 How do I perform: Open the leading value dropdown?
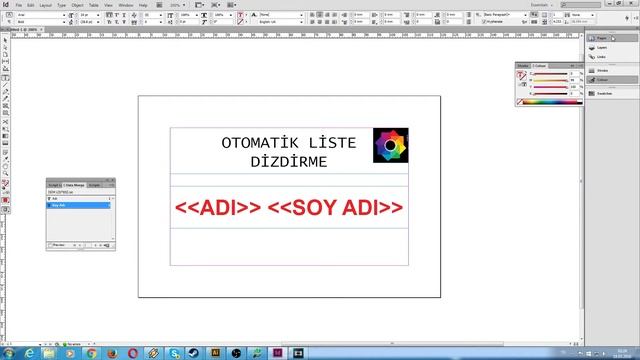[98, 22]
